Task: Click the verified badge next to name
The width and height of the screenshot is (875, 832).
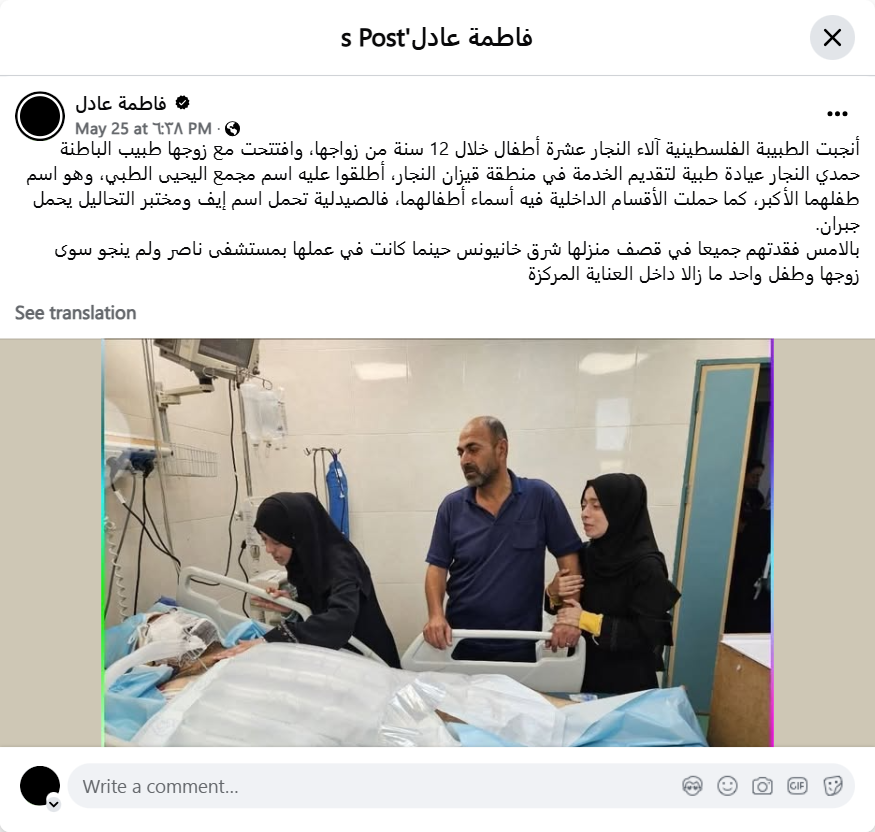Action: (182, 103)
